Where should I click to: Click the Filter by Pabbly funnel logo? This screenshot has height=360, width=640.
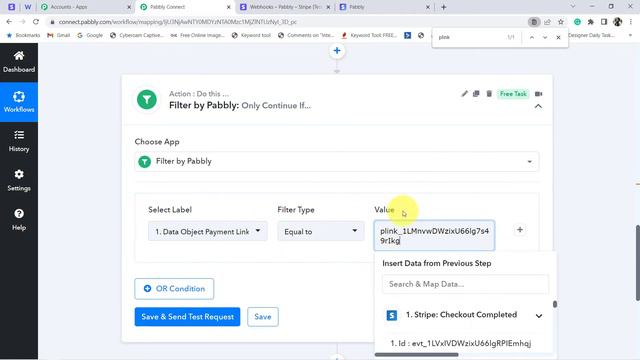coord(147,100)
